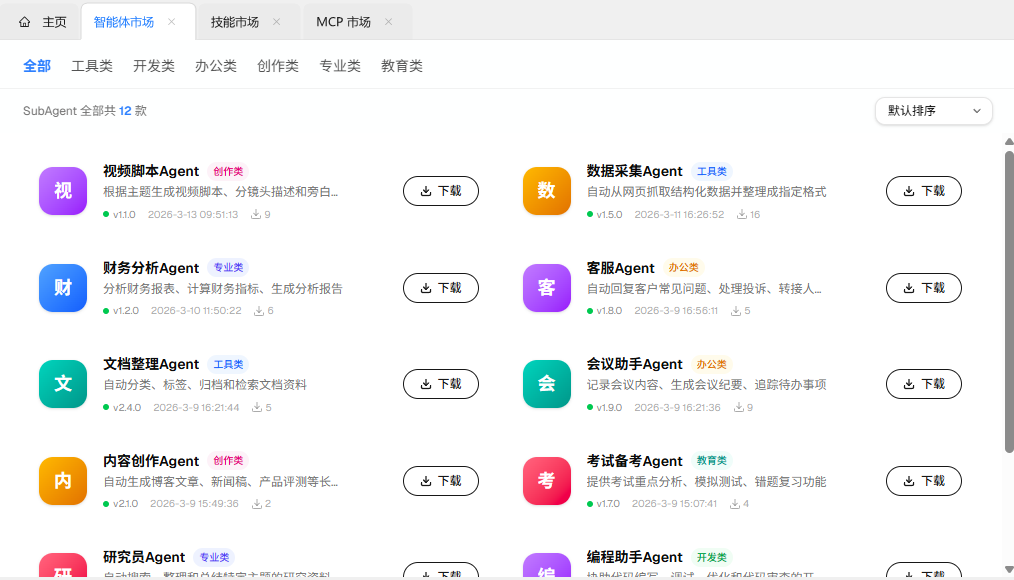Click the green 会议助手Agent icon
Image resolution: width=1014 pixels, height=580 pixels.
point(546,384)
